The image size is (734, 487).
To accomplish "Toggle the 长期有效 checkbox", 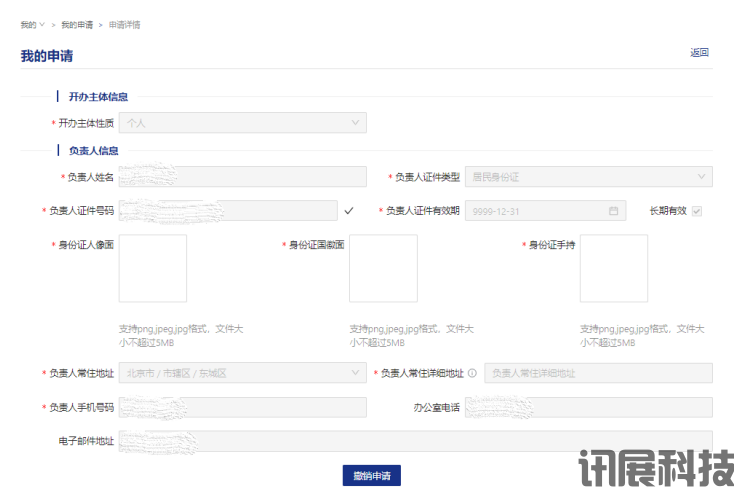I will 697,211.
